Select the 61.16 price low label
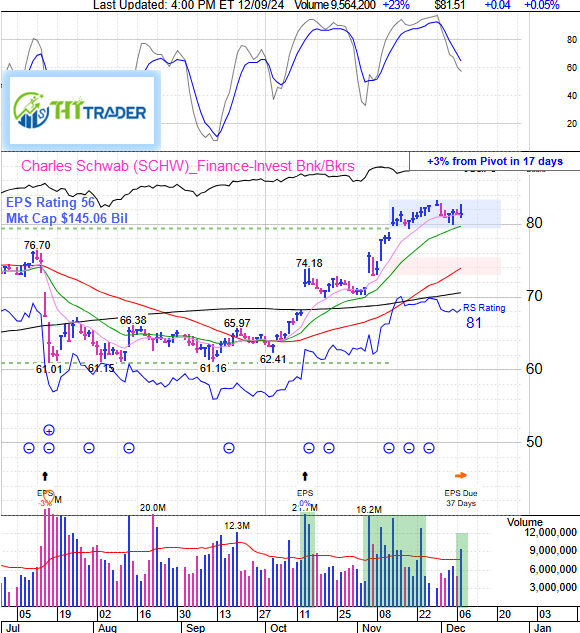The width and height of the screenshot is (580, 633). coord(213,368)
